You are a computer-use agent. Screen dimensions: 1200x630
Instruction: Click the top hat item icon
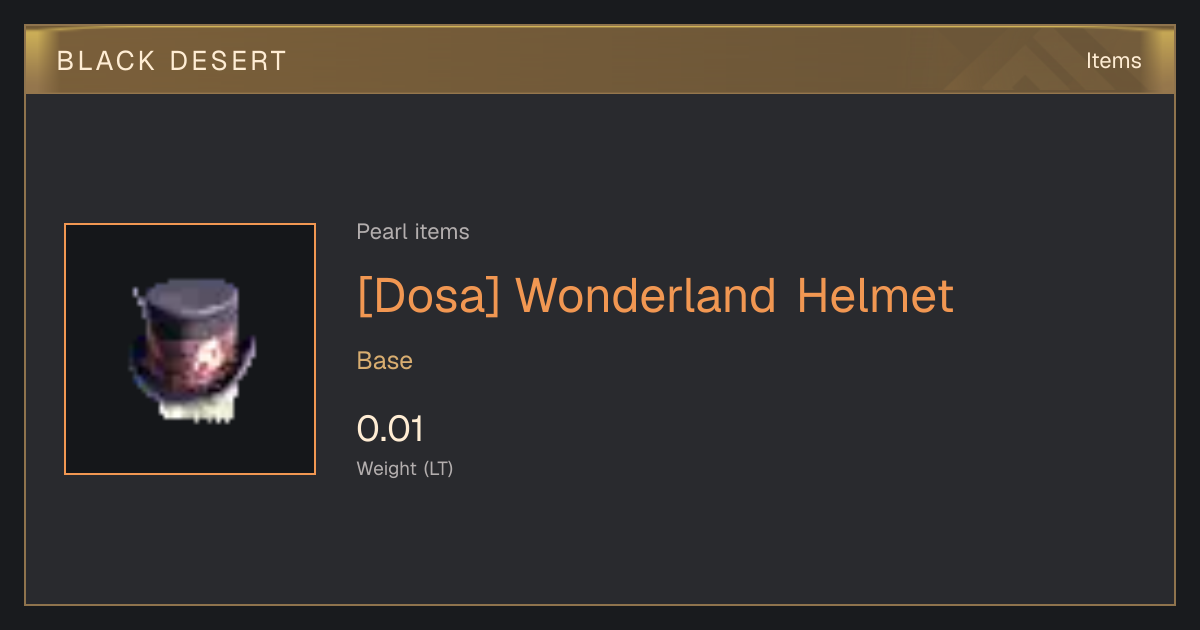tap(190, 350)
